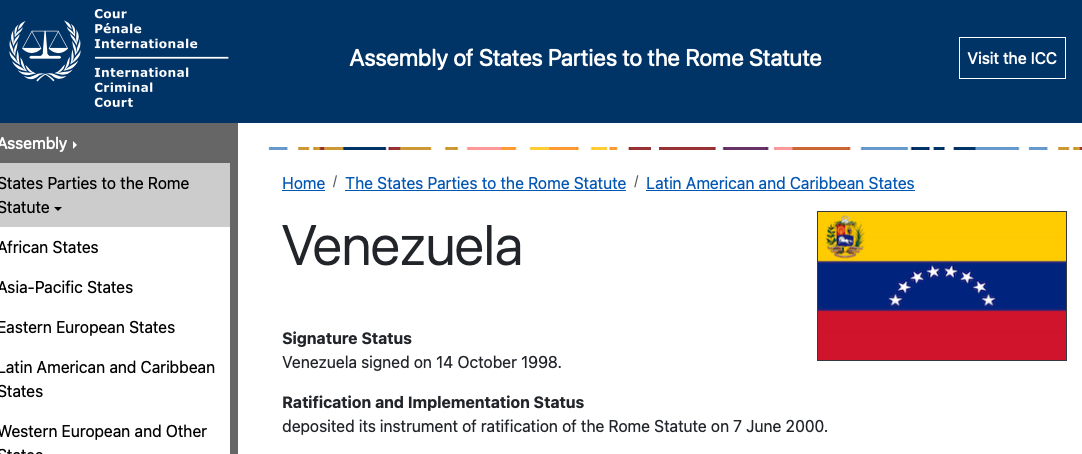Select Latin American and Caribbean States sidebar item
Screen dimensions: 1082x454
[107, 379]
